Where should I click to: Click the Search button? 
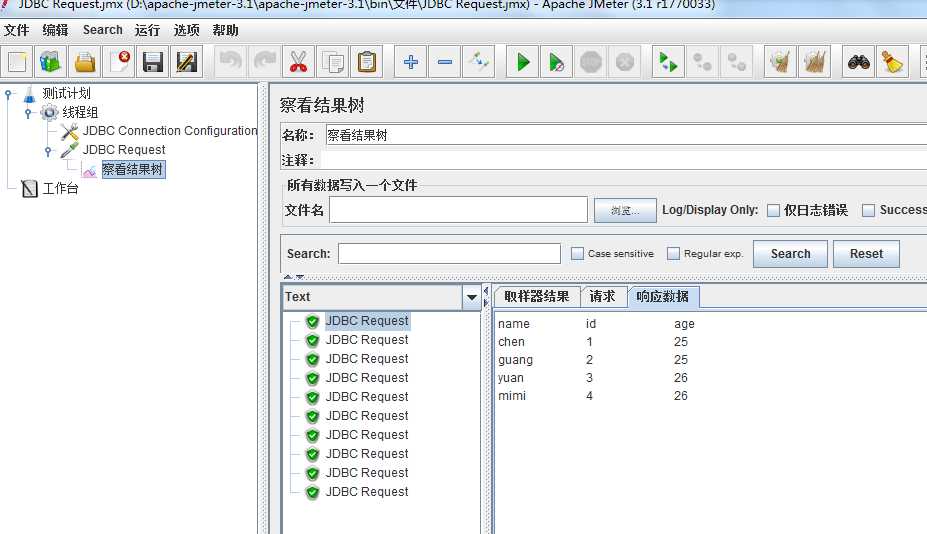pyautogui.click(x=790, y=254)
